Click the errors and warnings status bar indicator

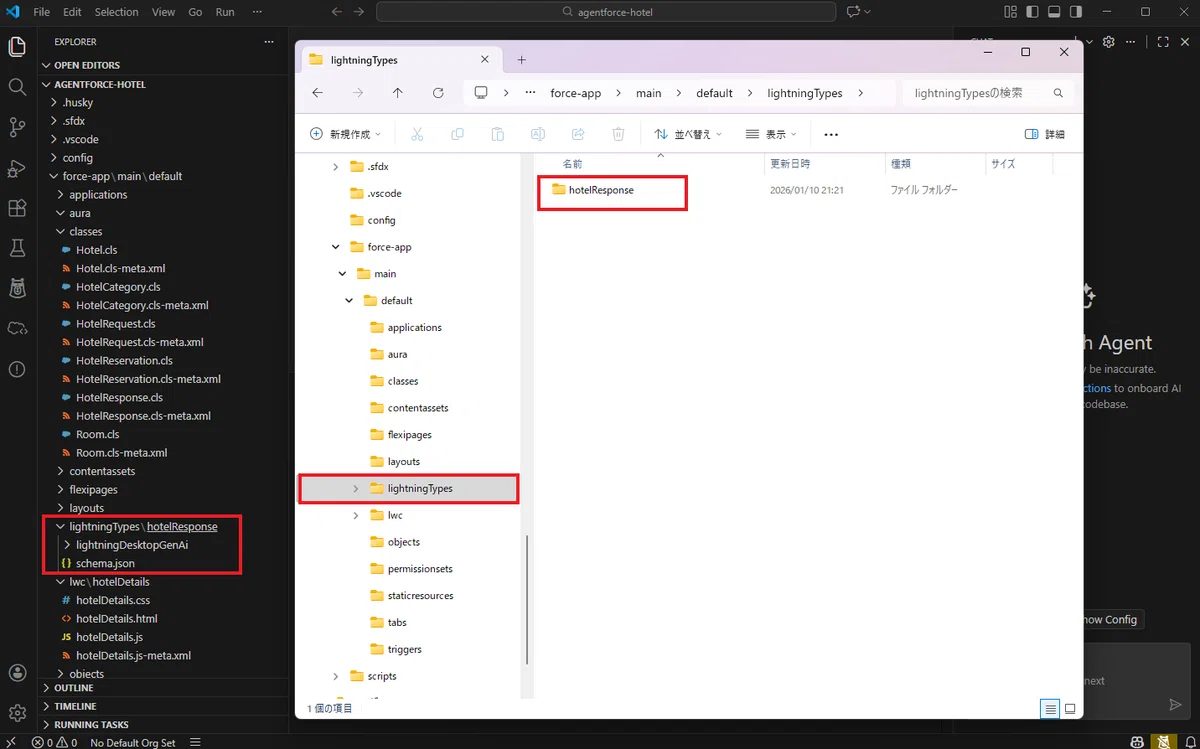(x=55, y=743)
